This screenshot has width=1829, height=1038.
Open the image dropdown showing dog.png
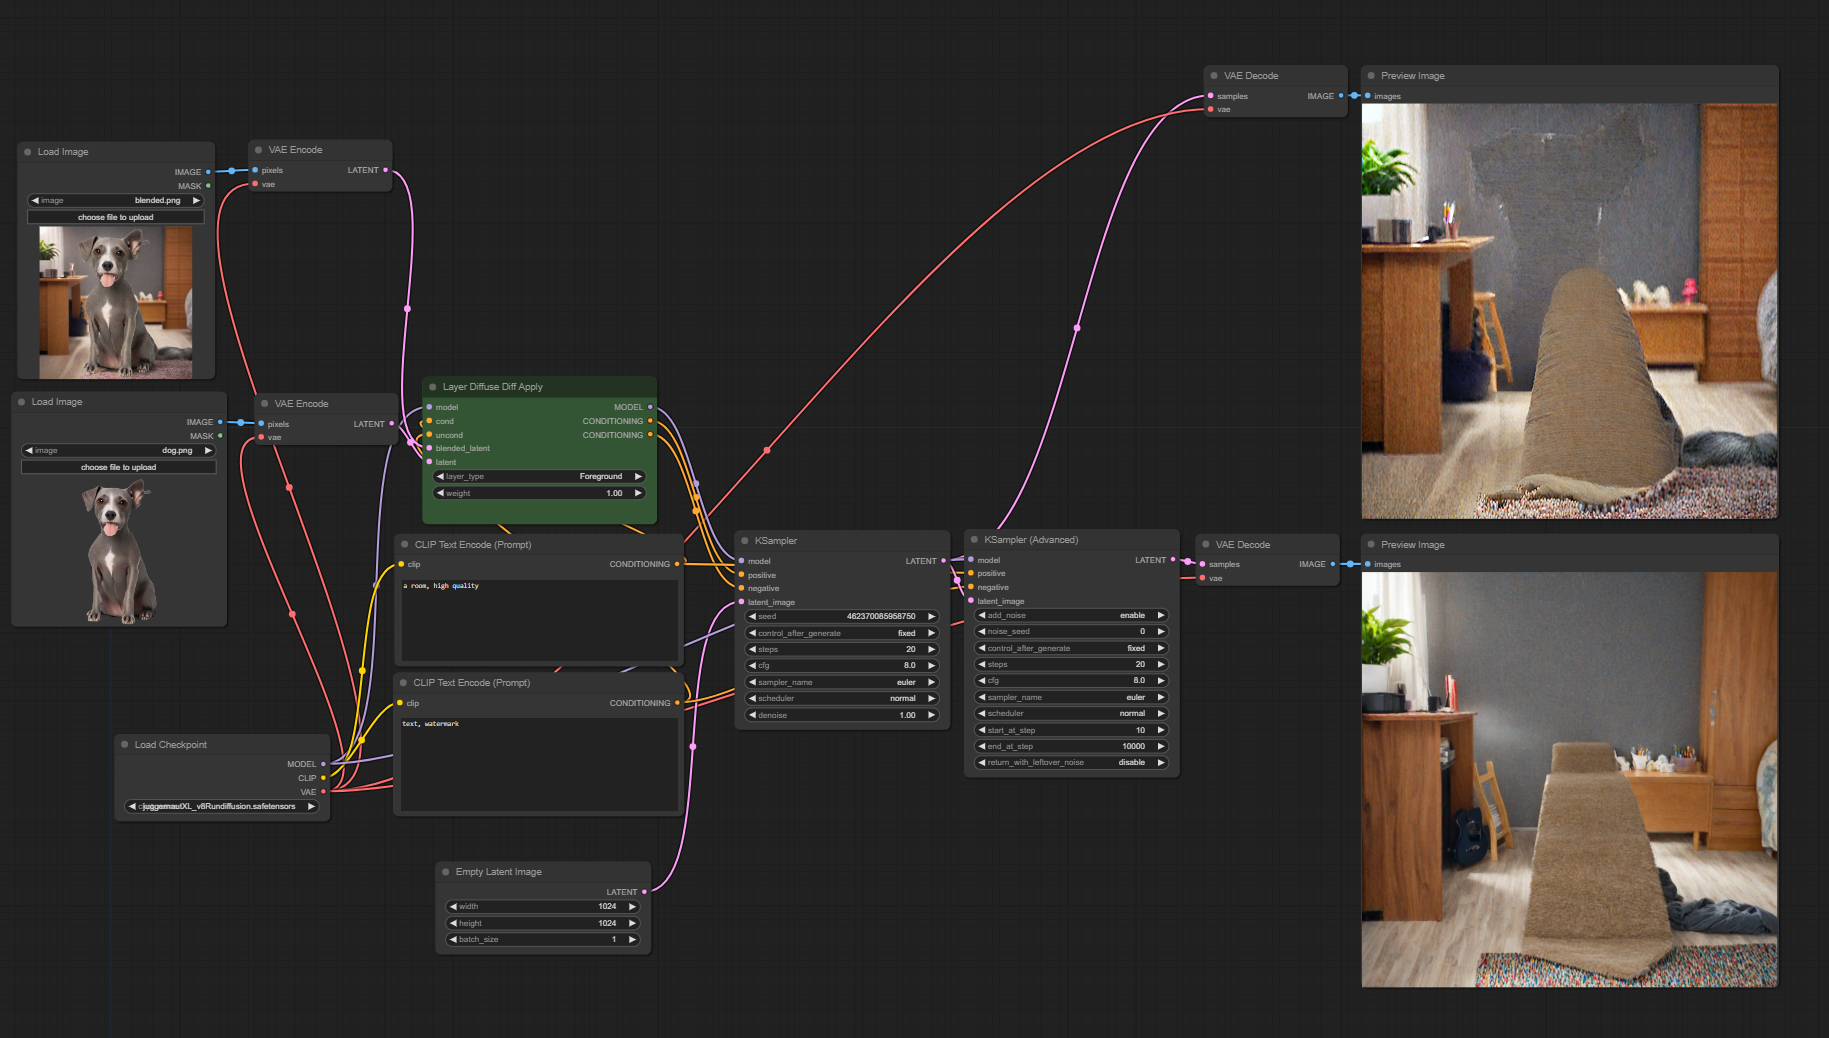click(119, 451)
